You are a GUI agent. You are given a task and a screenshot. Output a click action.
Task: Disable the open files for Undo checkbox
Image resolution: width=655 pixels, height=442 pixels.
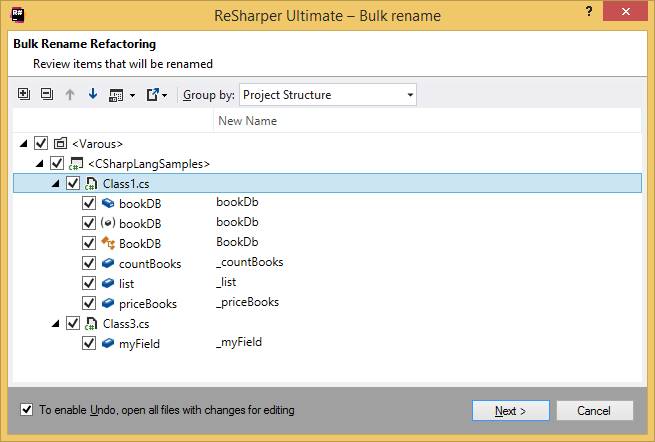tap(26, 410)
